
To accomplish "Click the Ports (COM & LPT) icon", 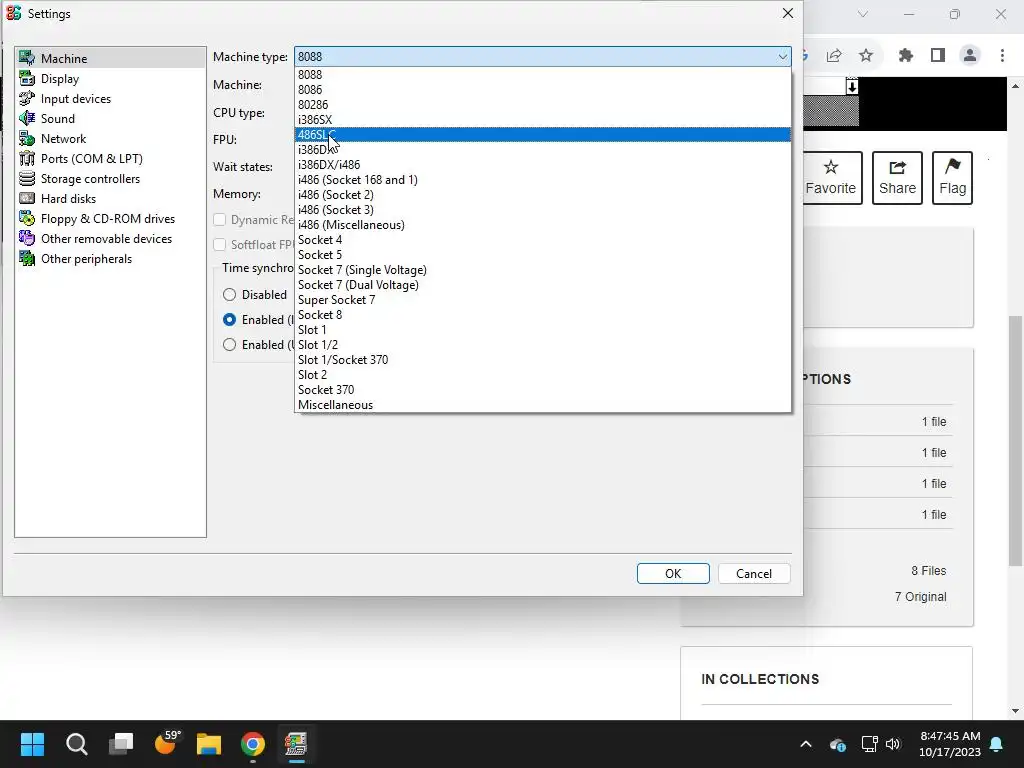I will click(27, 159).
